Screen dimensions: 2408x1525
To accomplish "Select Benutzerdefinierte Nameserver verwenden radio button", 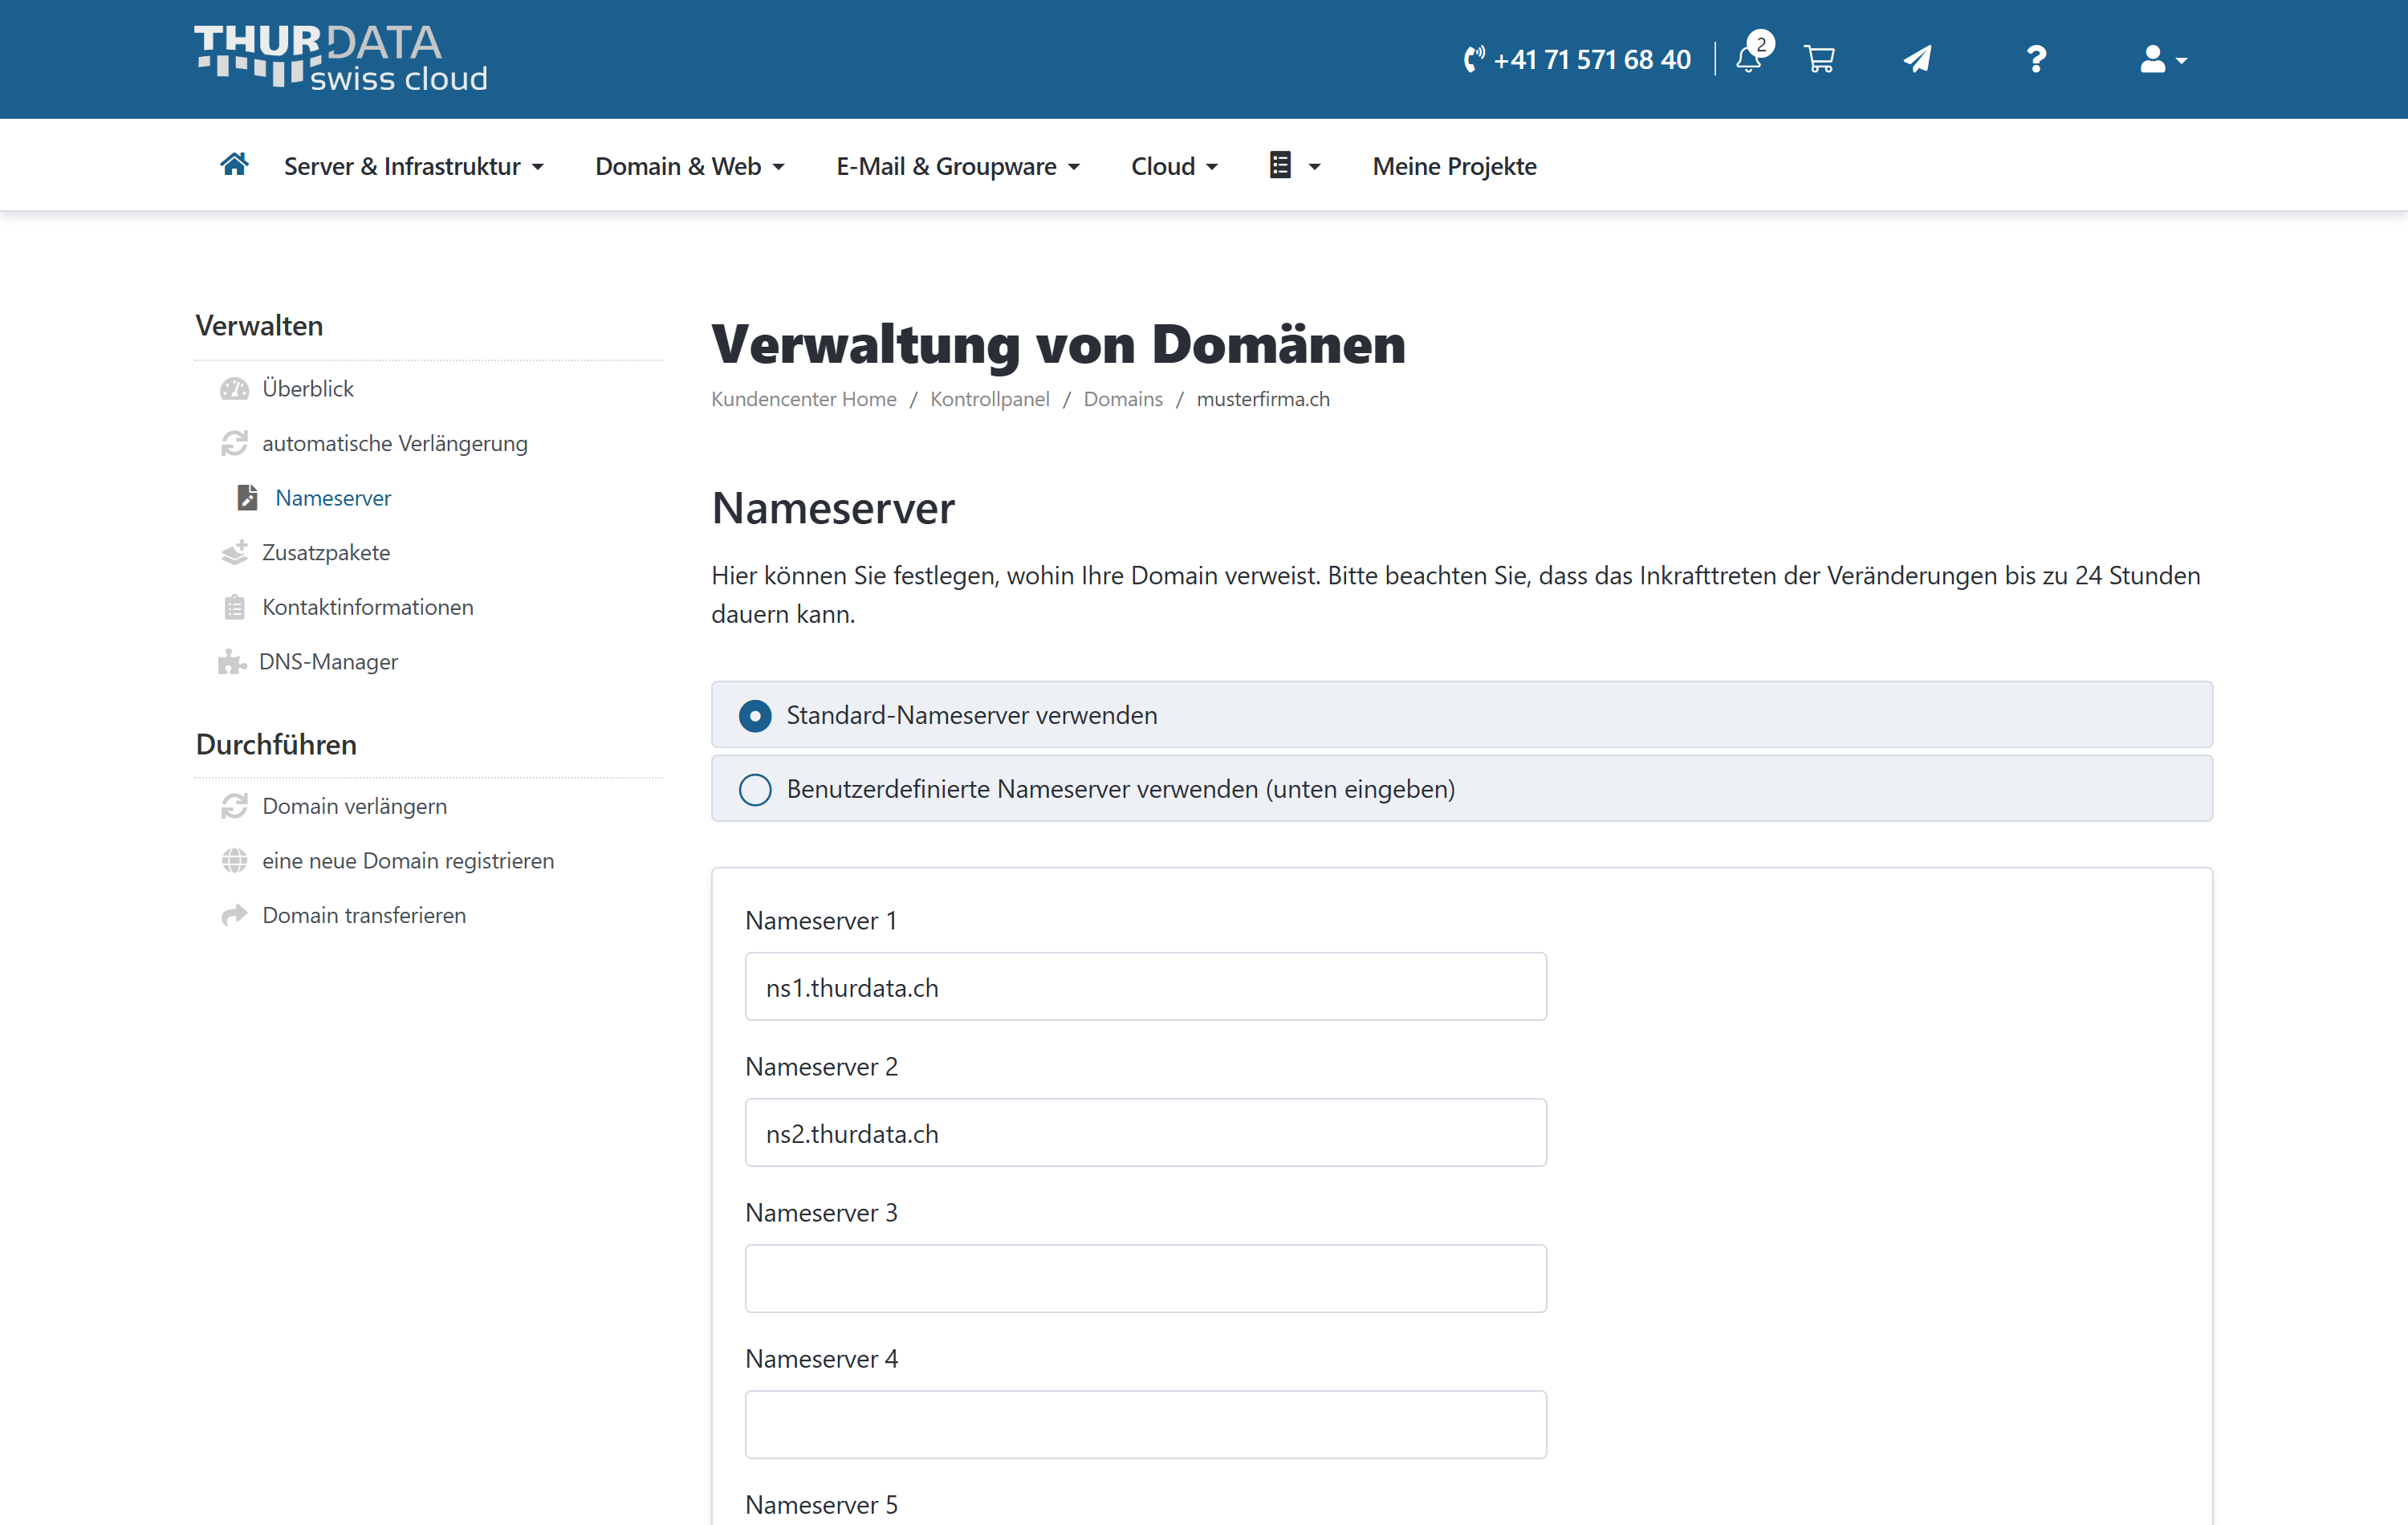I will point(755,790).
